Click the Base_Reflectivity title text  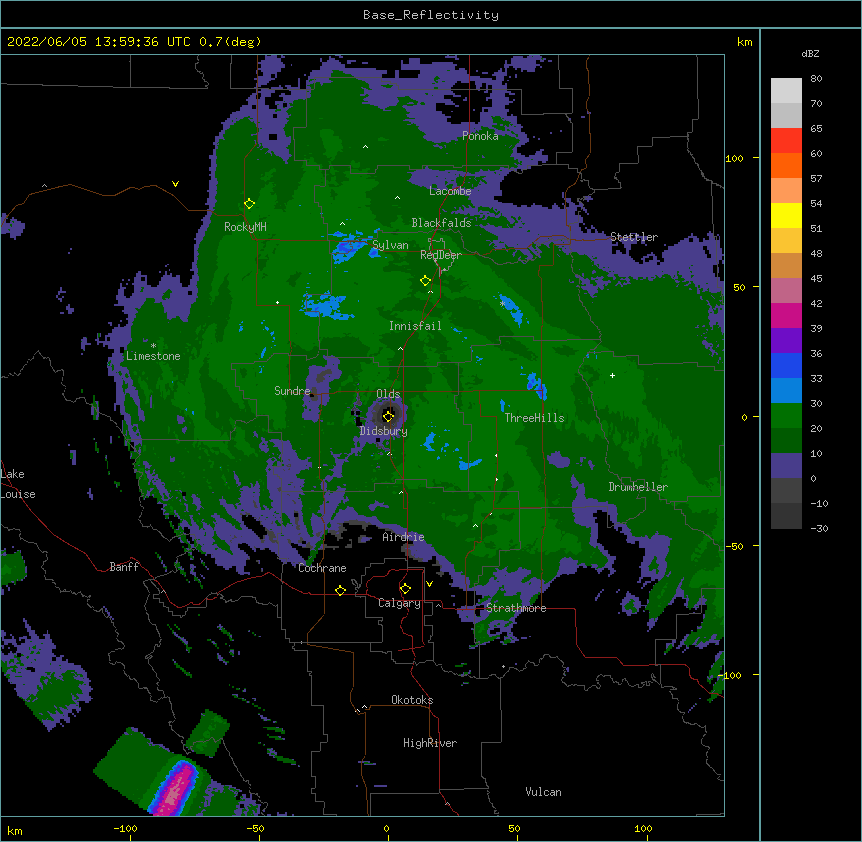click(x=431, y=15)
